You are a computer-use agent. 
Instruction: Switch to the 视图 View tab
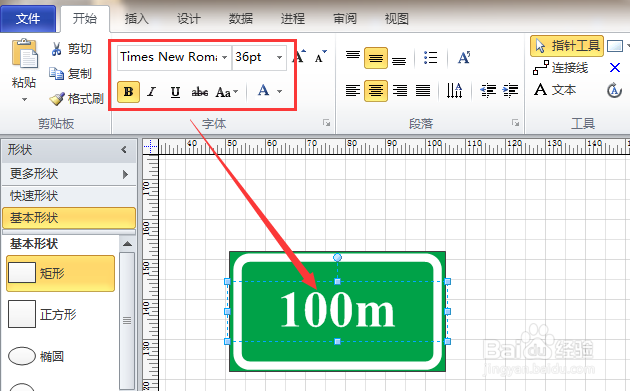click(x=397, y=18)
